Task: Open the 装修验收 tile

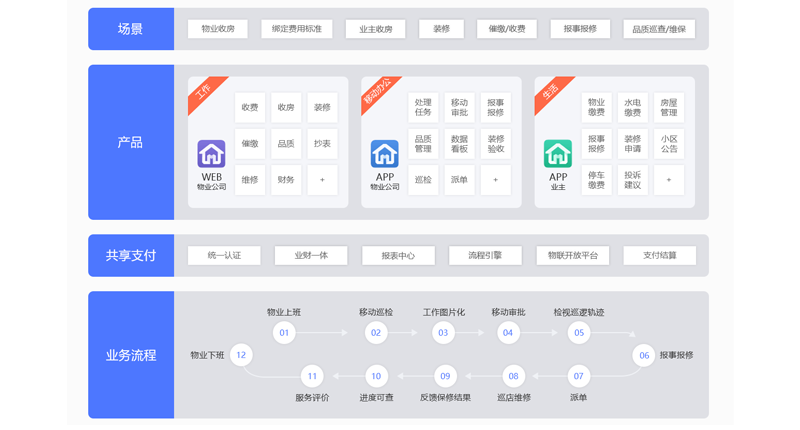Action: click(x=495, y=143)
